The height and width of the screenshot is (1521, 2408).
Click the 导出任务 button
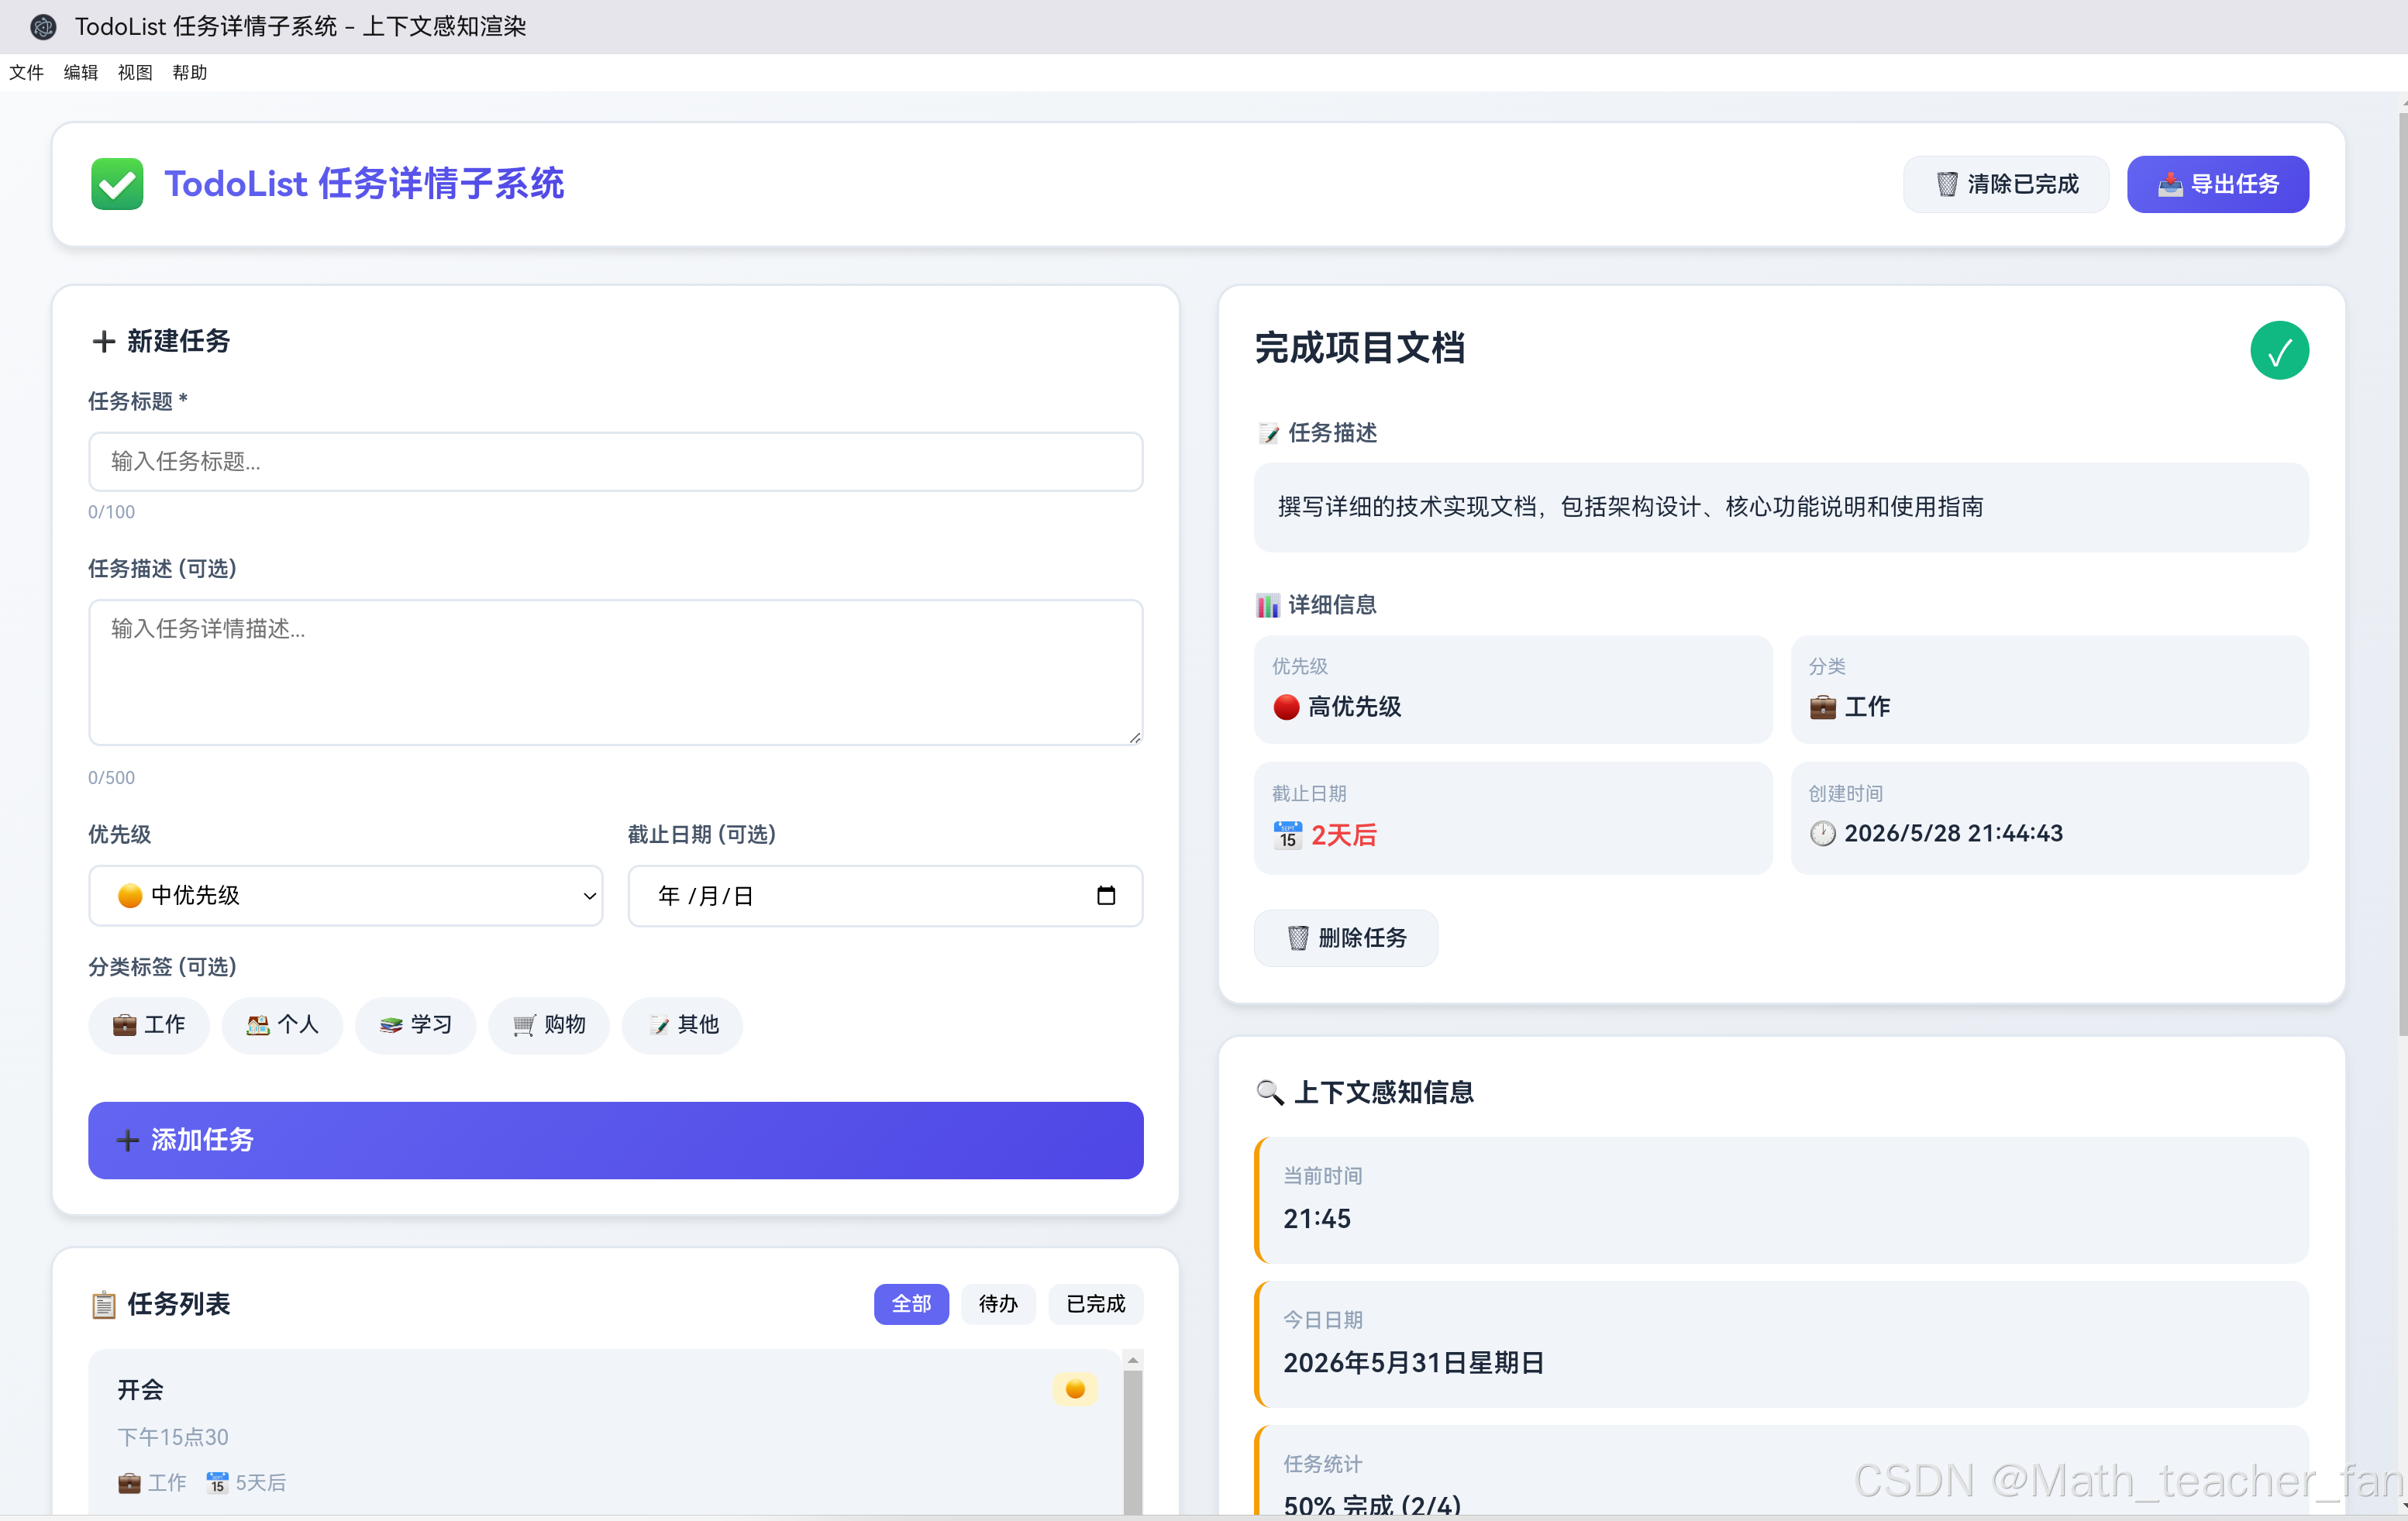coord(2217,184)
